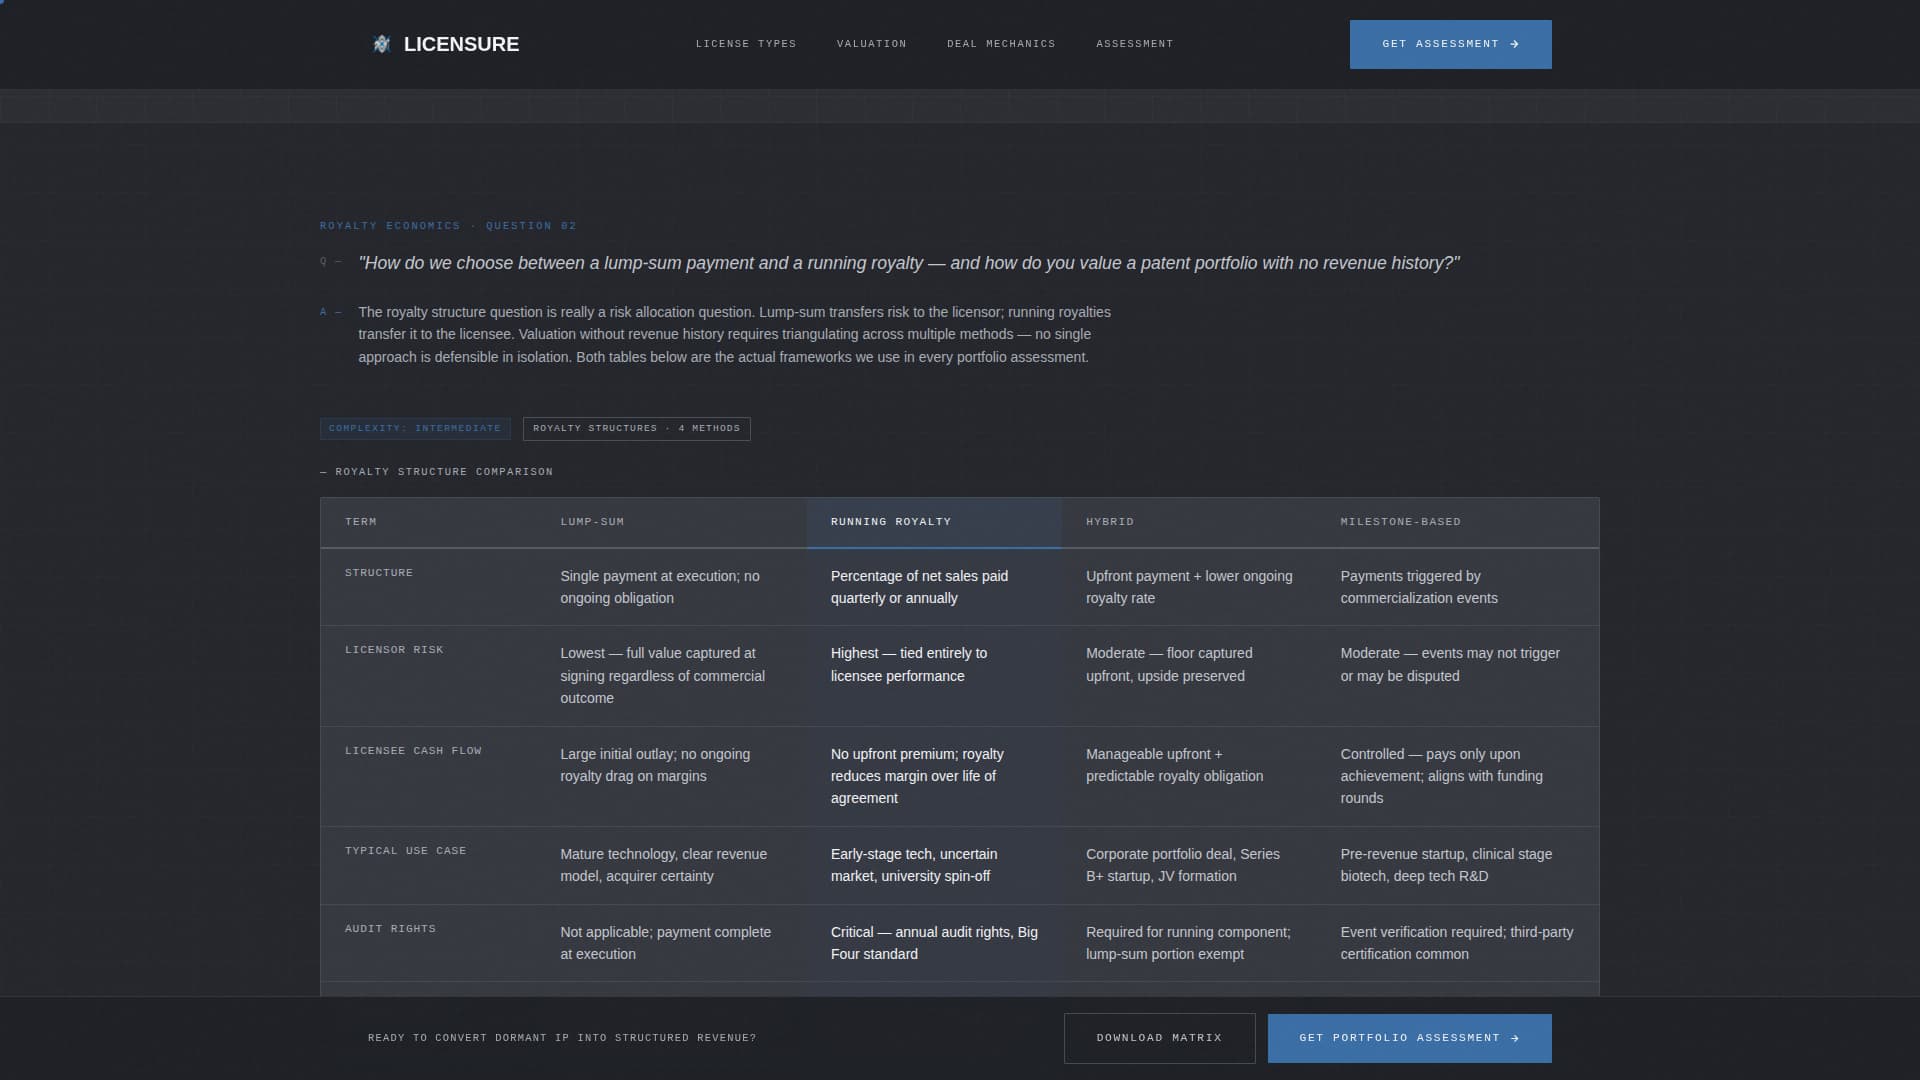The image size is (1920, 1080).
Task: Select the VALUATION navigation item
Action: click(x=871, y=44)
